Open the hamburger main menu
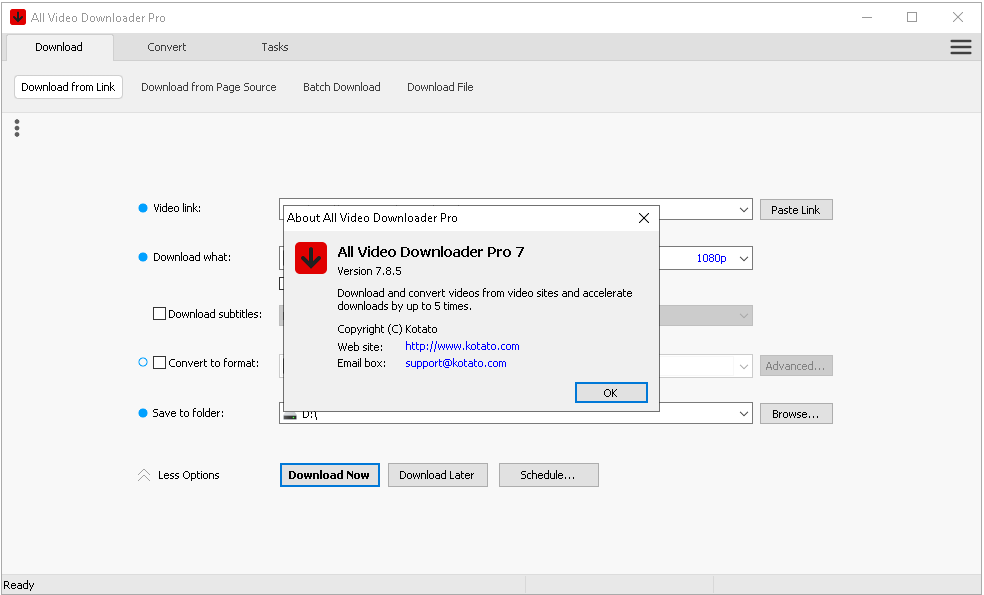The image size is (984, 595). 960,47
